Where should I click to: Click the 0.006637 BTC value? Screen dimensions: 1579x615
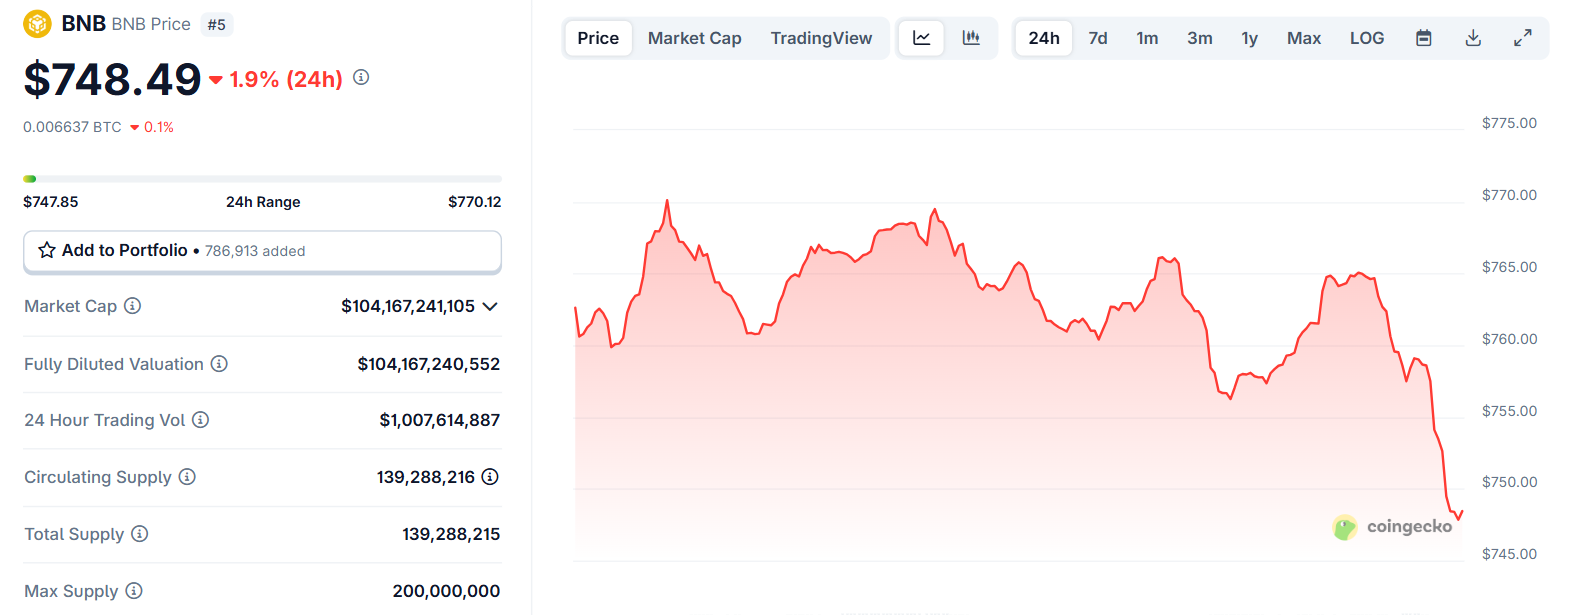(72, 127)
